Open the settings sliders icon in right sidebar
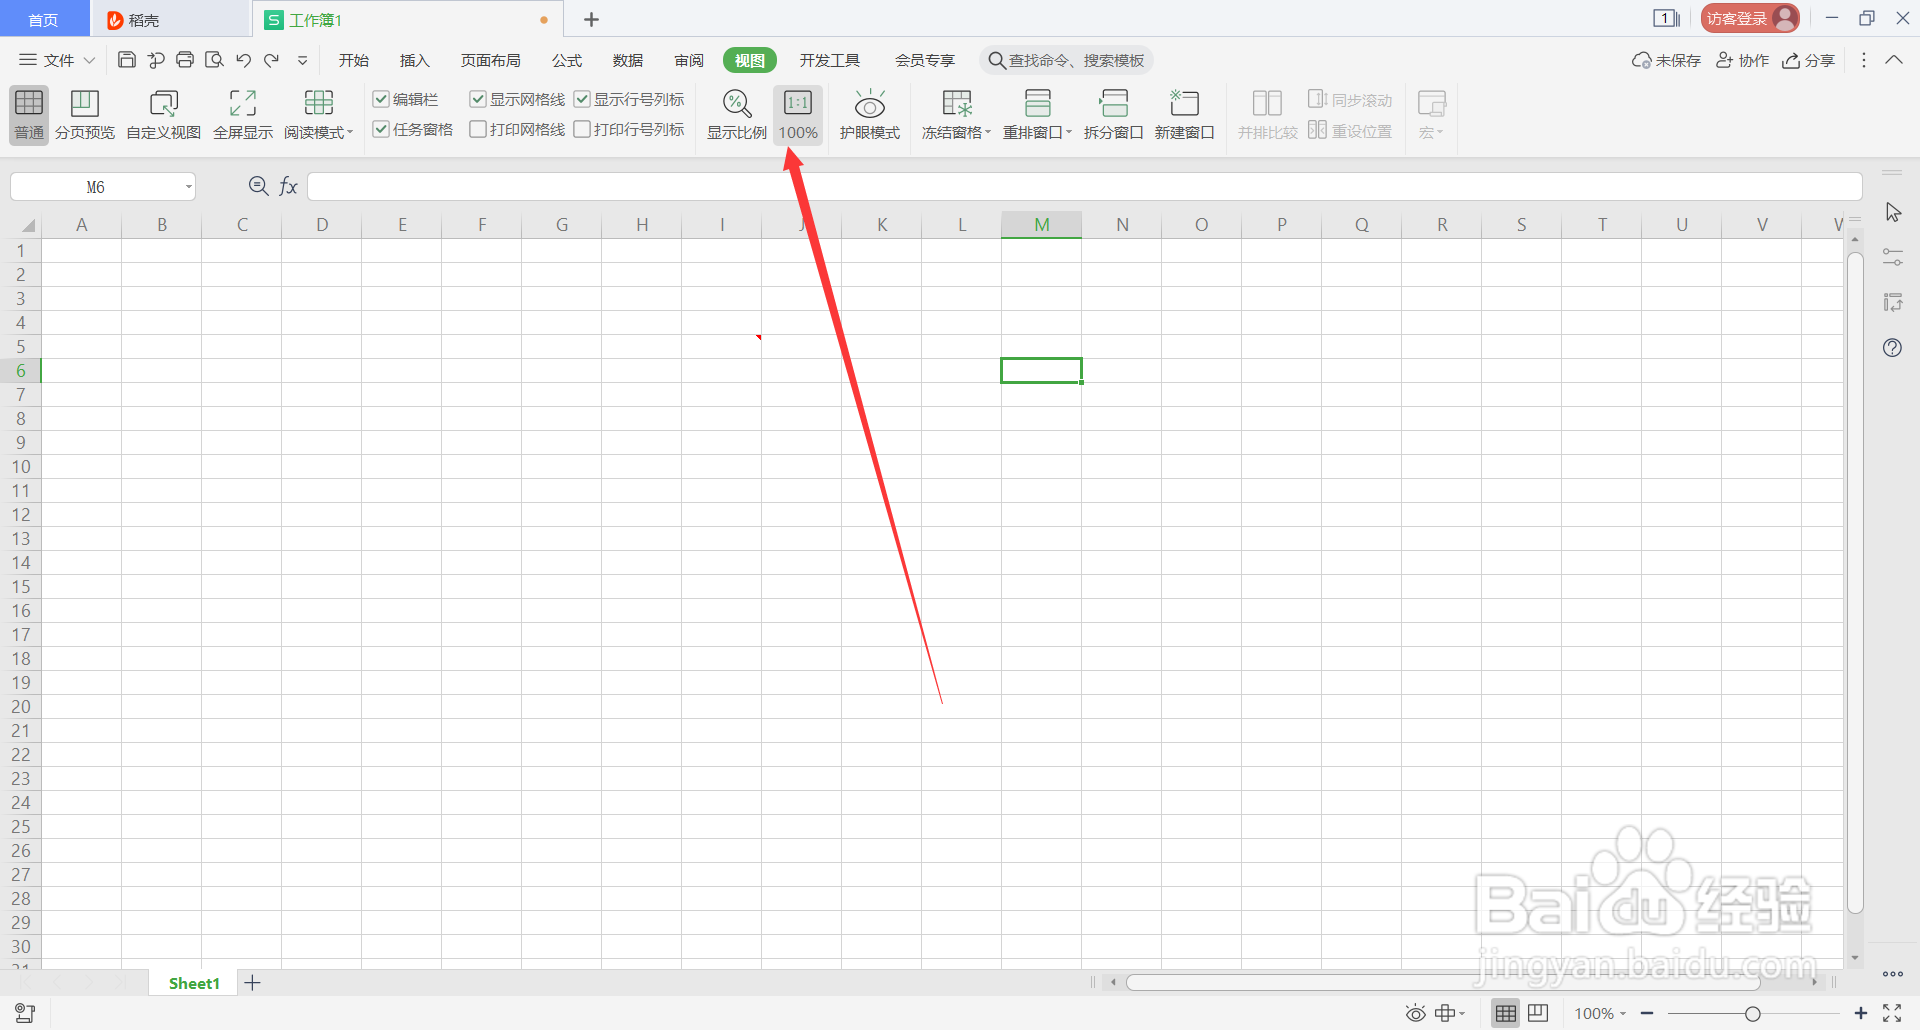The image size is (1920, 1030). 1892,257
